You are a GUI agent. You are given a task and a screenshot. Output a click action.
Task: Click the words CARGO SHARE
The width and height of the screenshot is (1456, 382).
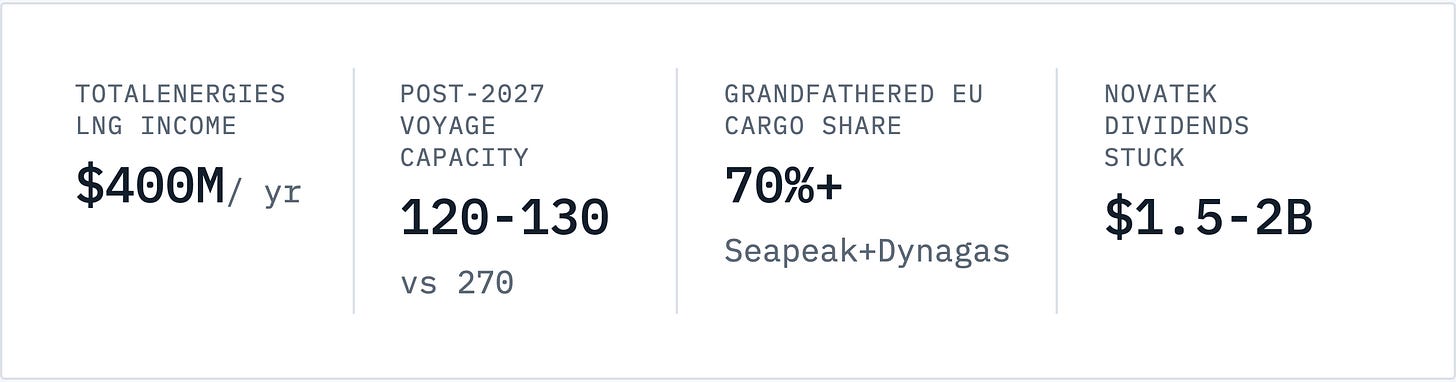pos(813,126)
